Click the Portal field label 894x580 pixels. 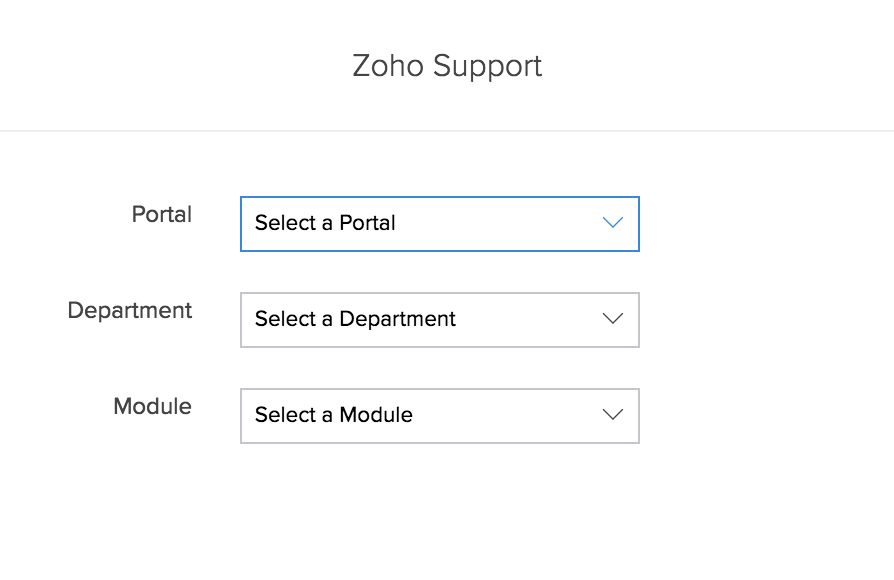[x=161, y=214]
